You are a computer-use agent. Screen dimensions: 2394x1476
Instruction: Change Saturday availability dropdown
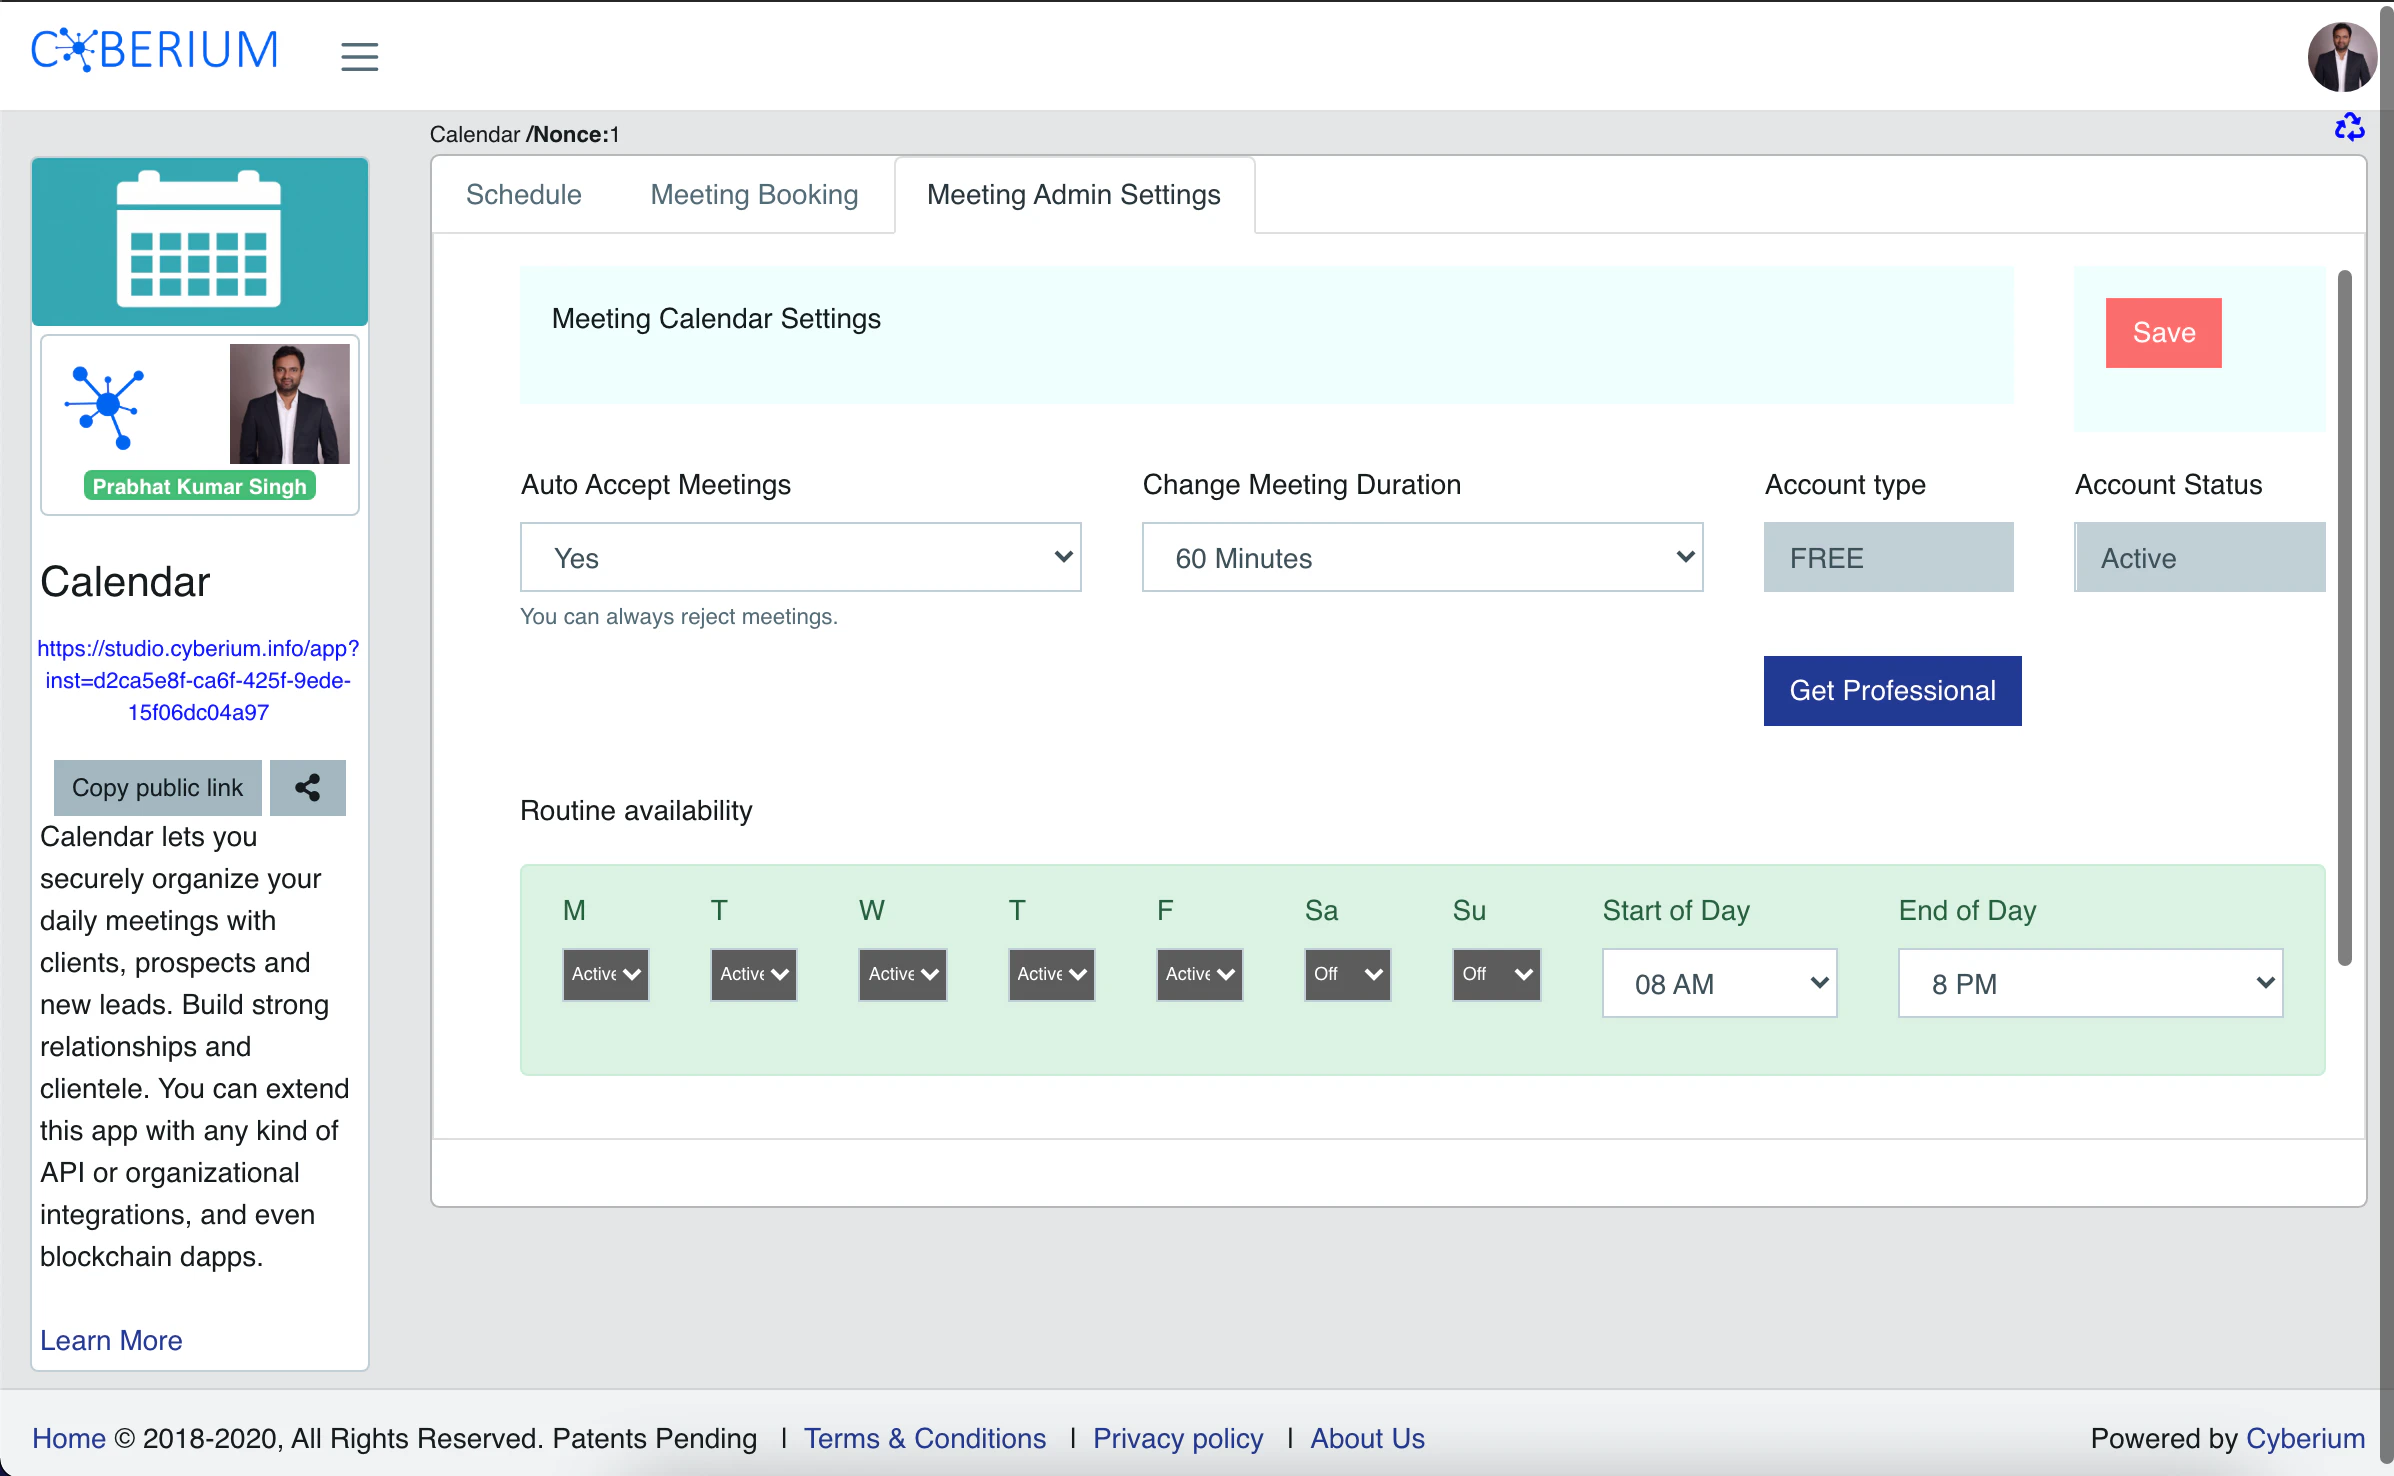point(1348,975)
